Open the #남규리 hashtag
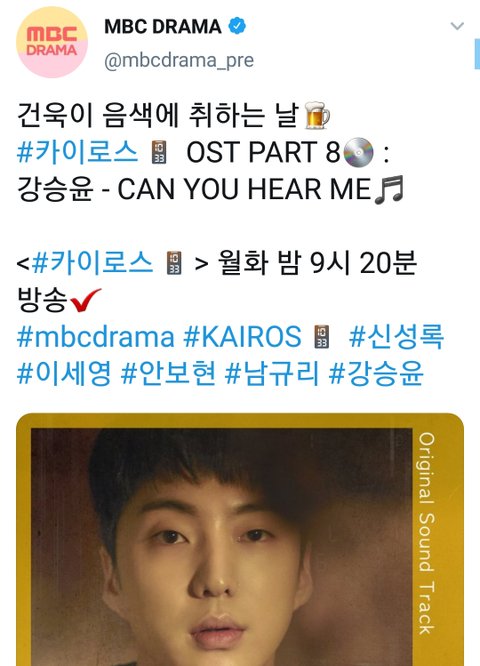The image size is (480, 666). click(x=272, y=373)
